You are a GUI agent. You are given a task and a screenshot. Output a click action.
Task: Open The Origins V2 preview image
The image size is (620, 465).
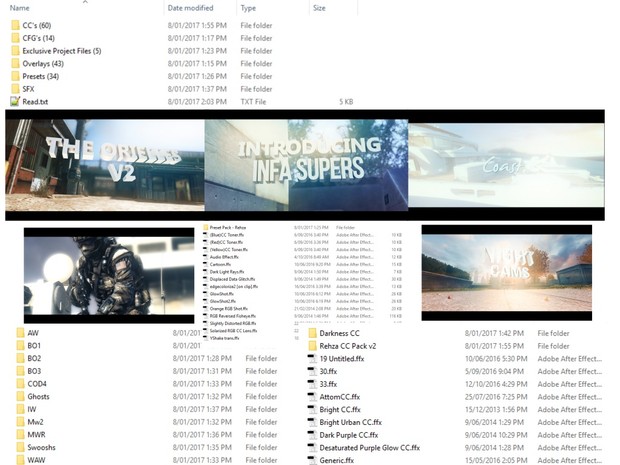(105, 165)
